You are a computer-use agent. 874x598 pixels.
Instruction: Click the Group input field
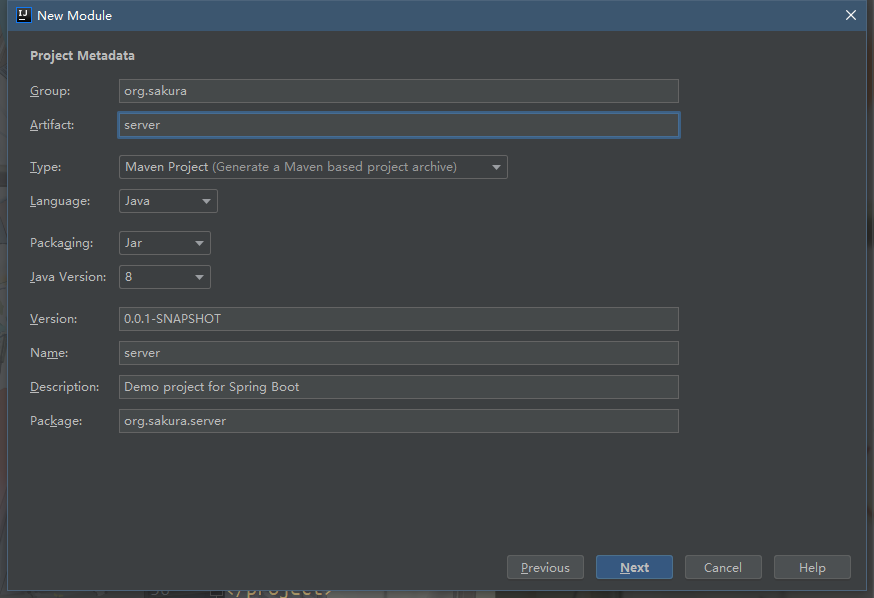398,91
